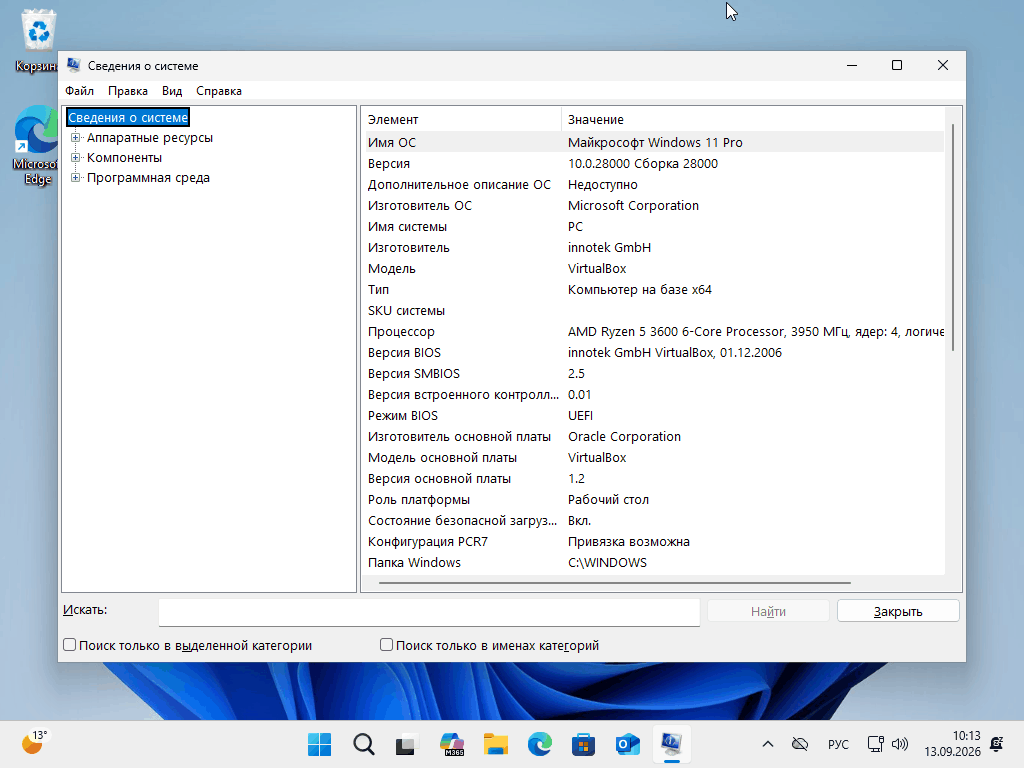Select Роль платформы row
The image size is (1024, 768).
654,500
